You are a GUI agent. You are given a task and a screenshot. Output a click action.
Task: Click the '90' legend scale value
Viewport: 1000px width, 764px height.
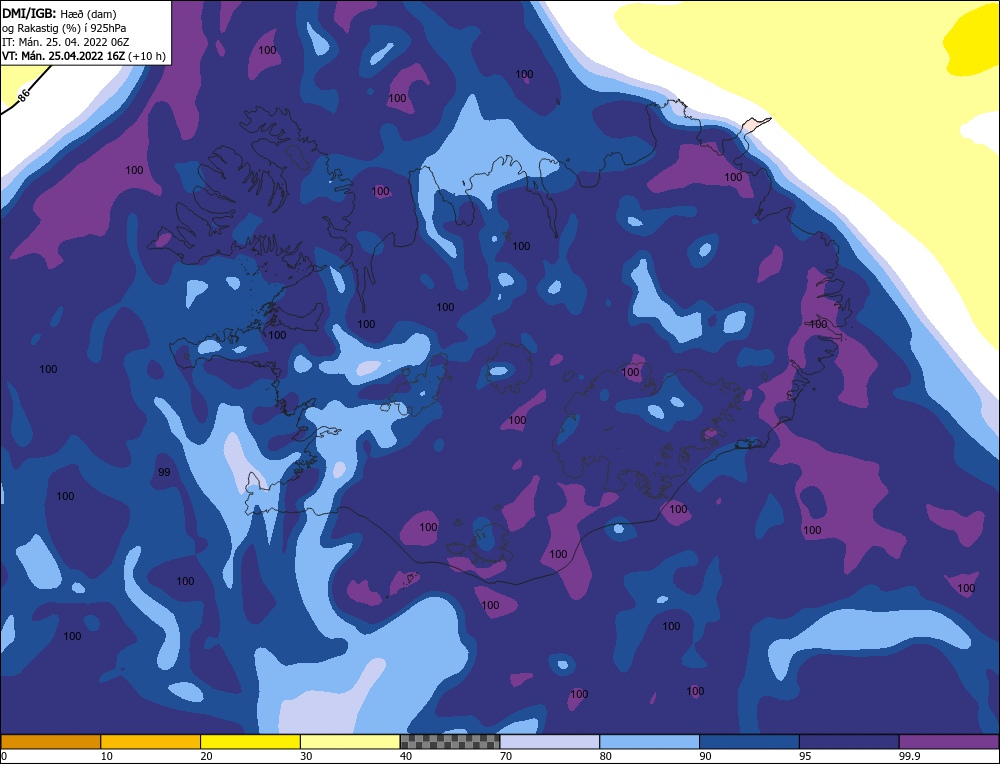point(705,756)
